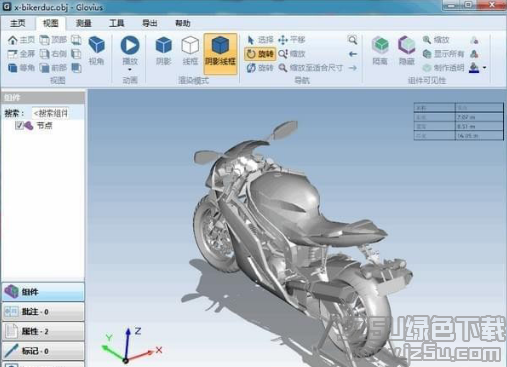Open the 视角 perspective view button
This screenshot has height=367, width=507.
pos(96,51)
